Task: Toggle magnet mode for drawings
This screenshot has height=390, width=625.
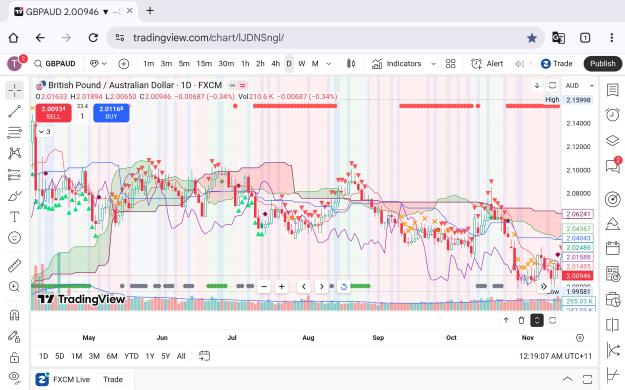Action: (14, 315)
